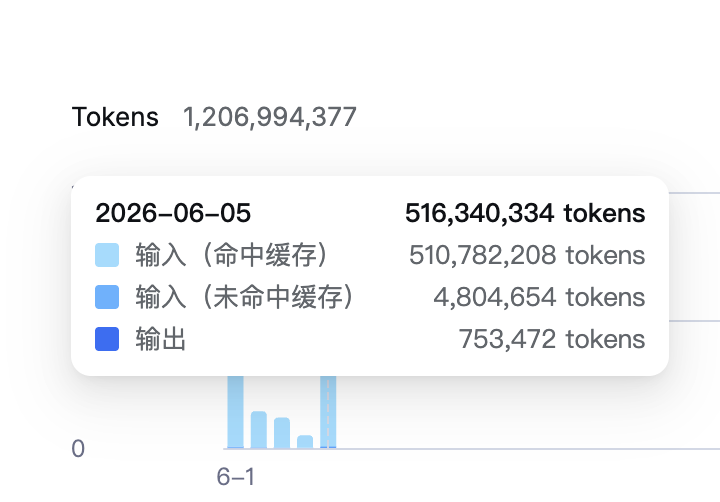Click the 0 y-axis label
The width and height of the screenshot is (720, 502).
(x=78, y=449)
